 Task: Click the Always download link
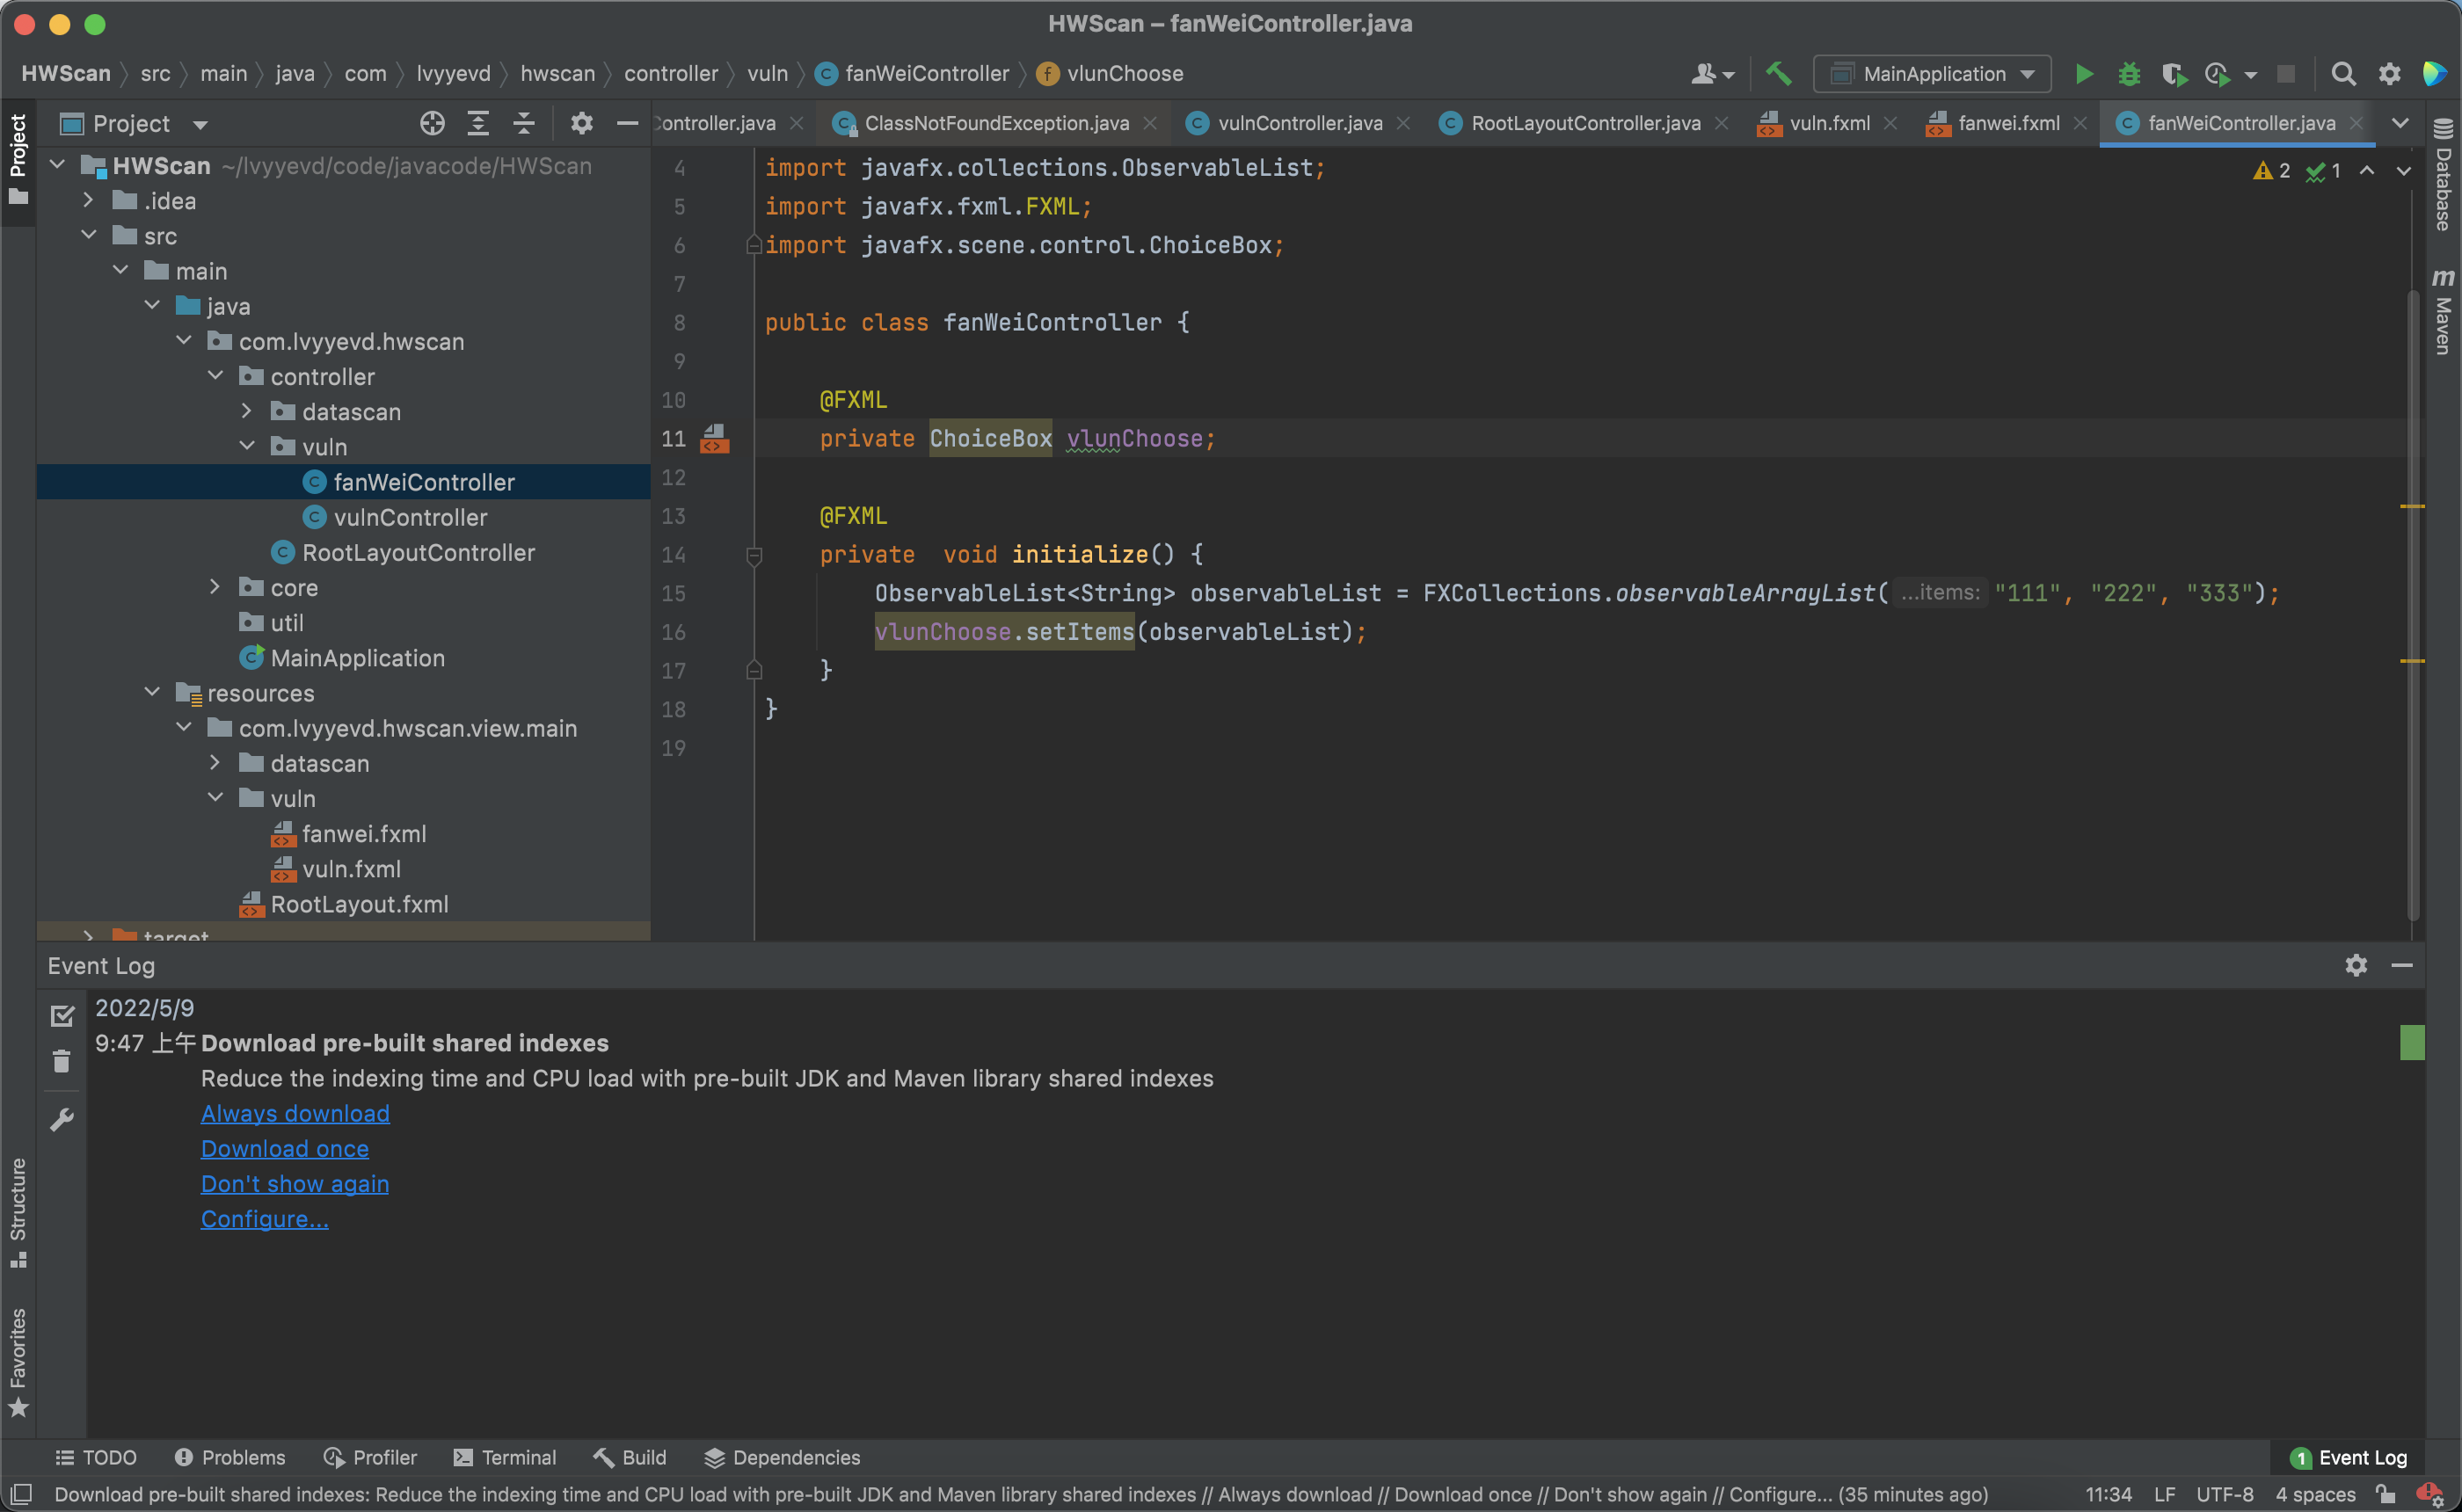(x=295, y=1113)
